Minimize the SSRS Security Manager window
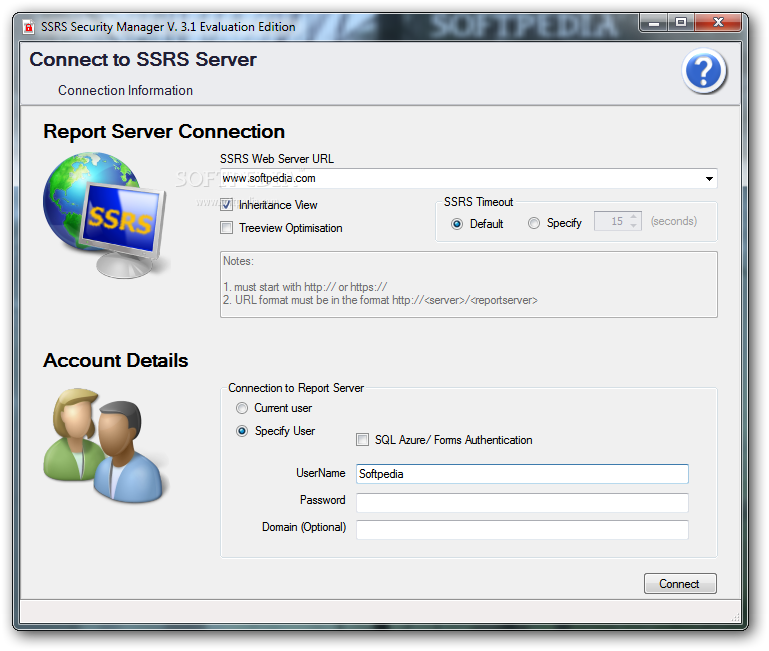769x651 pixels. 654,23
